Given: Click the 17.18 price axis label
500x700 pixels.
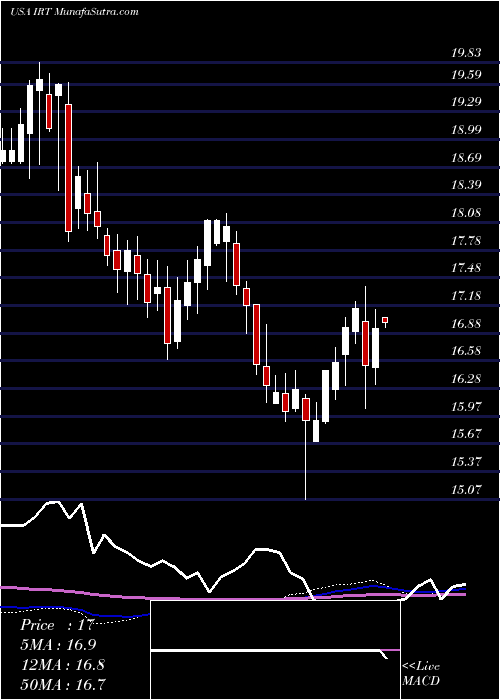Looking at the screenshot, I should (x=466, y=296).
